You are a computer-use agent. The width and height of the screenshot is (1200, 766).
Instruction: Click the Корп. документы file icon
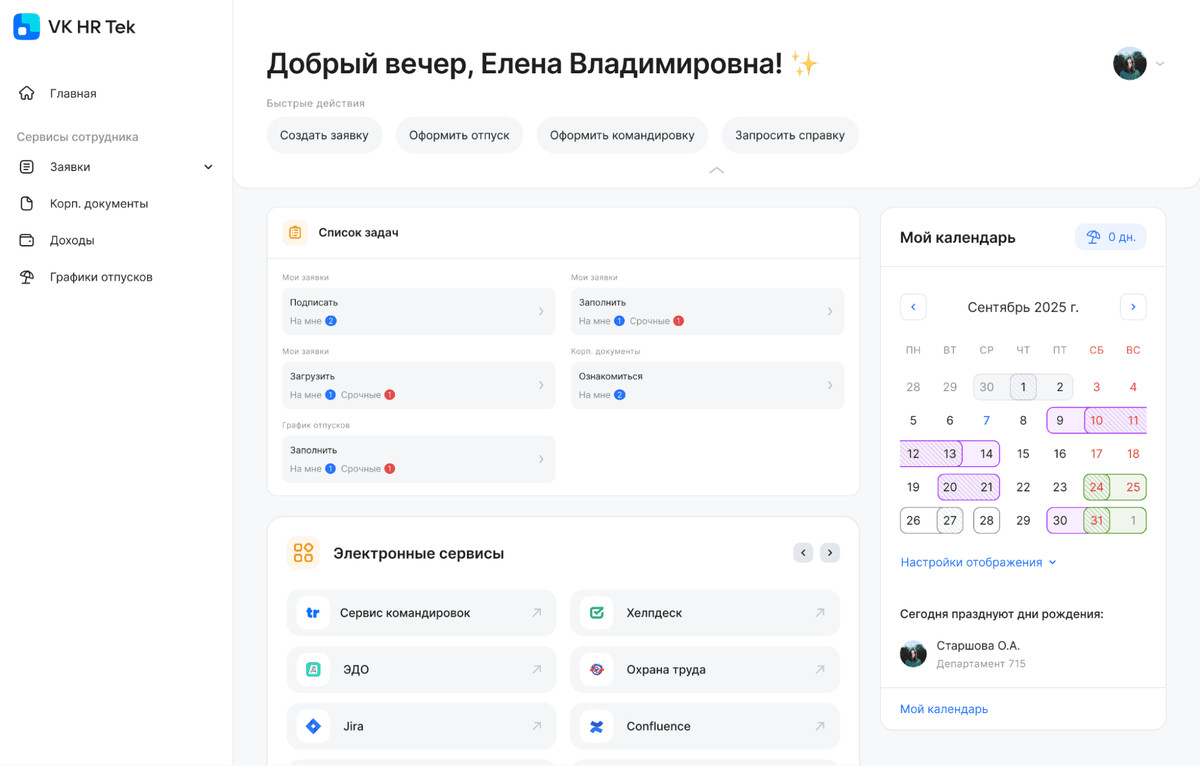click(27, 203)
